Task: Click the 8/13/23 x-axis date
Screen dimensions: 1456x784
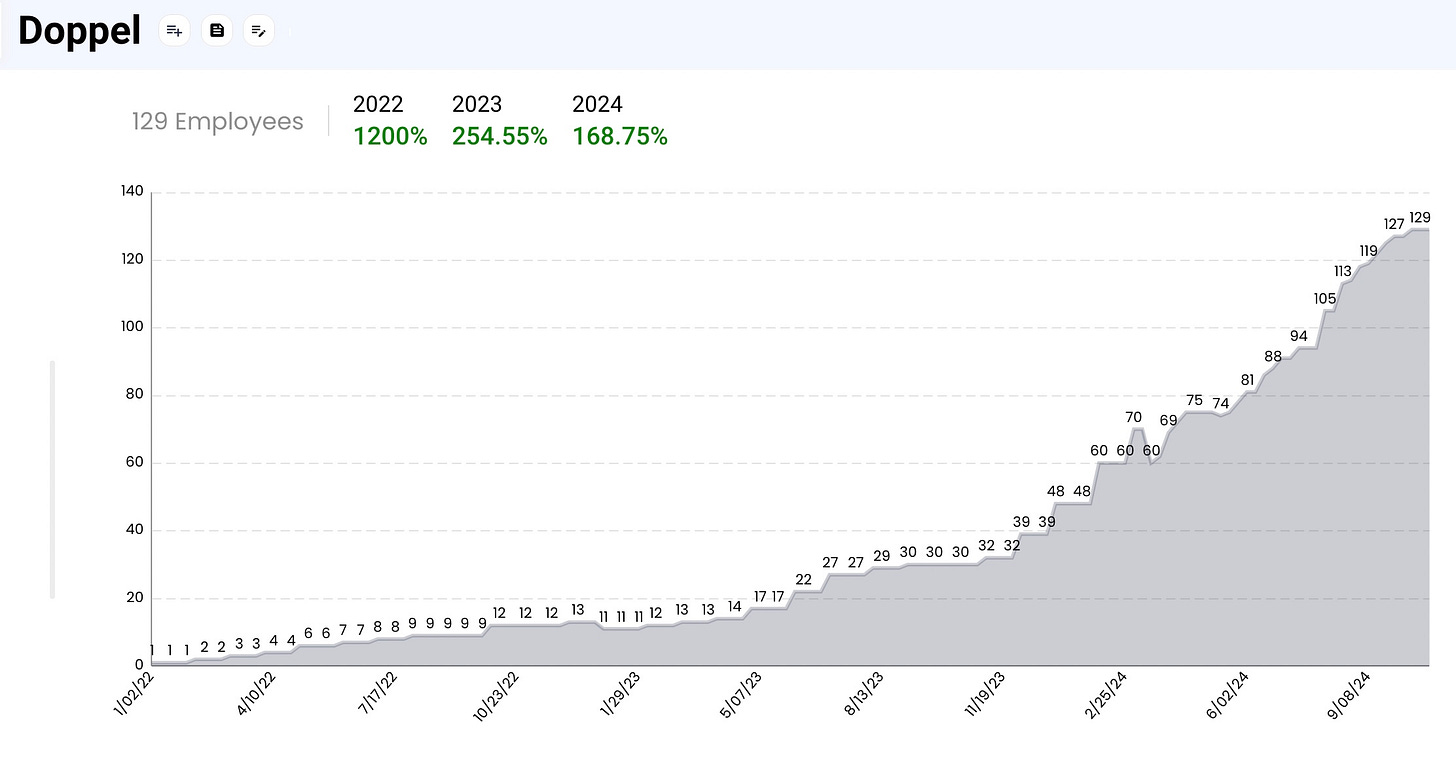Action: click(x=866, y=695)
